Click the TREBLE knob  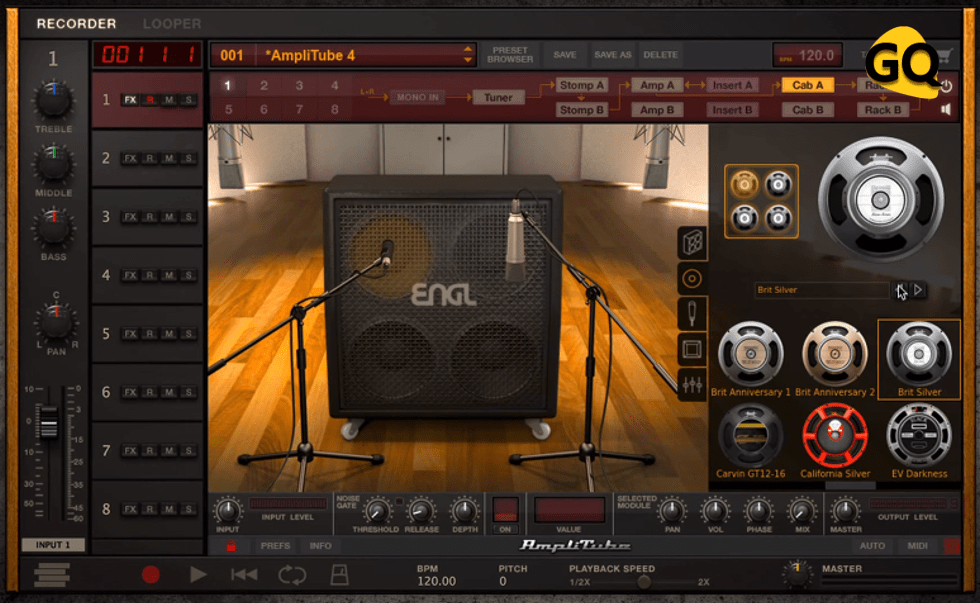(x=54, y=100)
